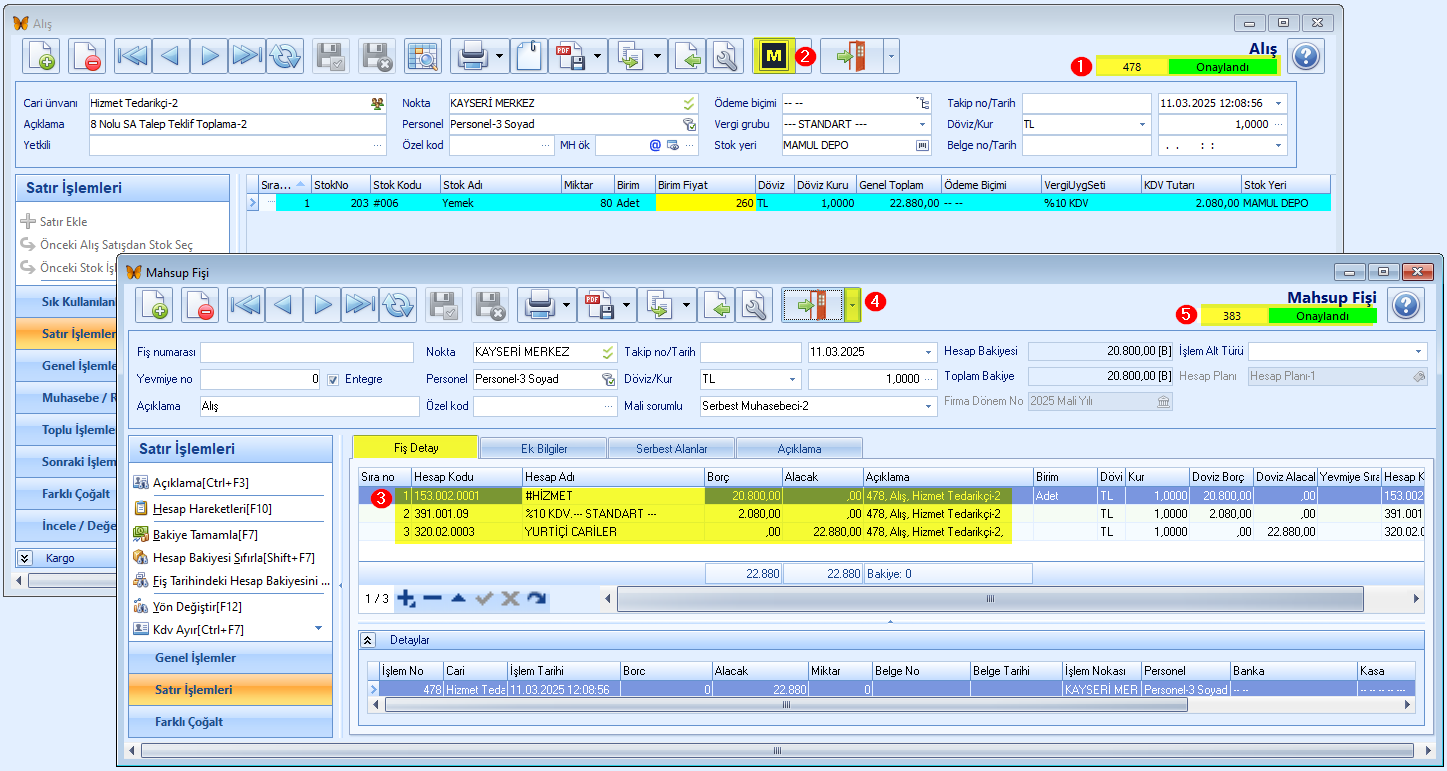
Task: Click the print icon in Mahsup Fişi toolbar
Action: pos(536,305)
